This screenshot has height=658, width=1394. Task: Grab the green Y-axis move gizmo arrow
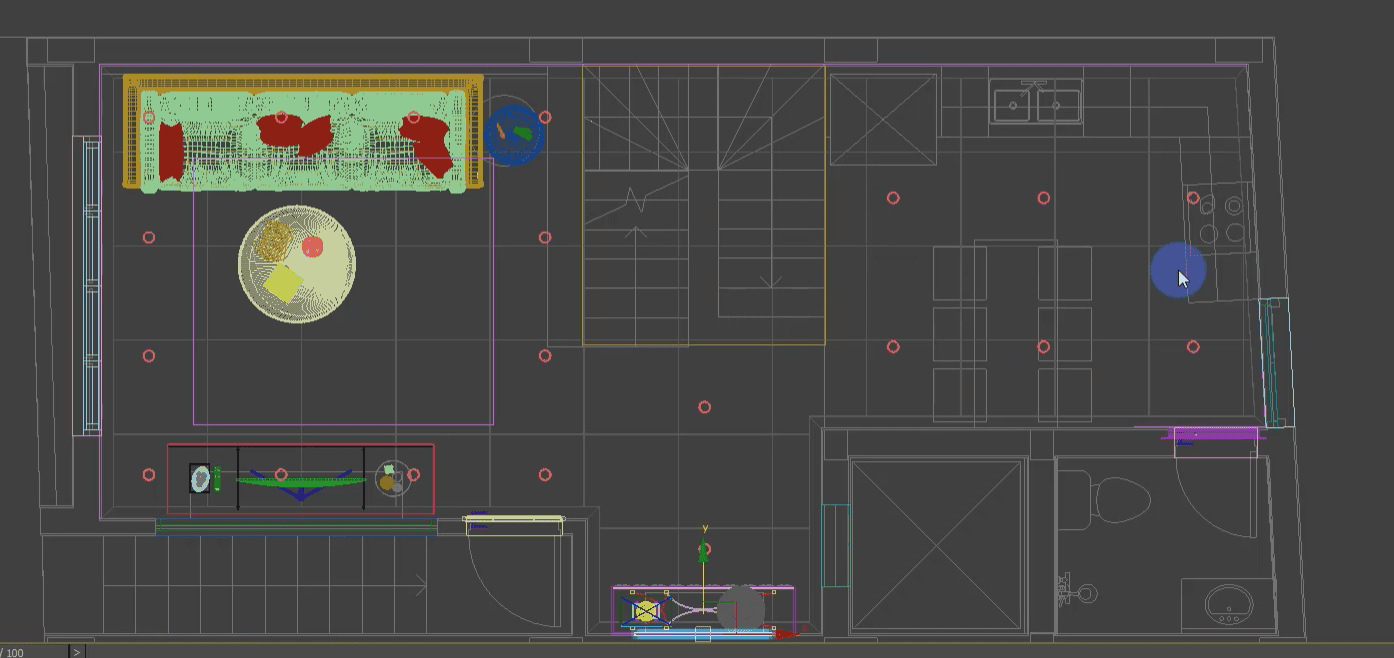pos(704,548)
